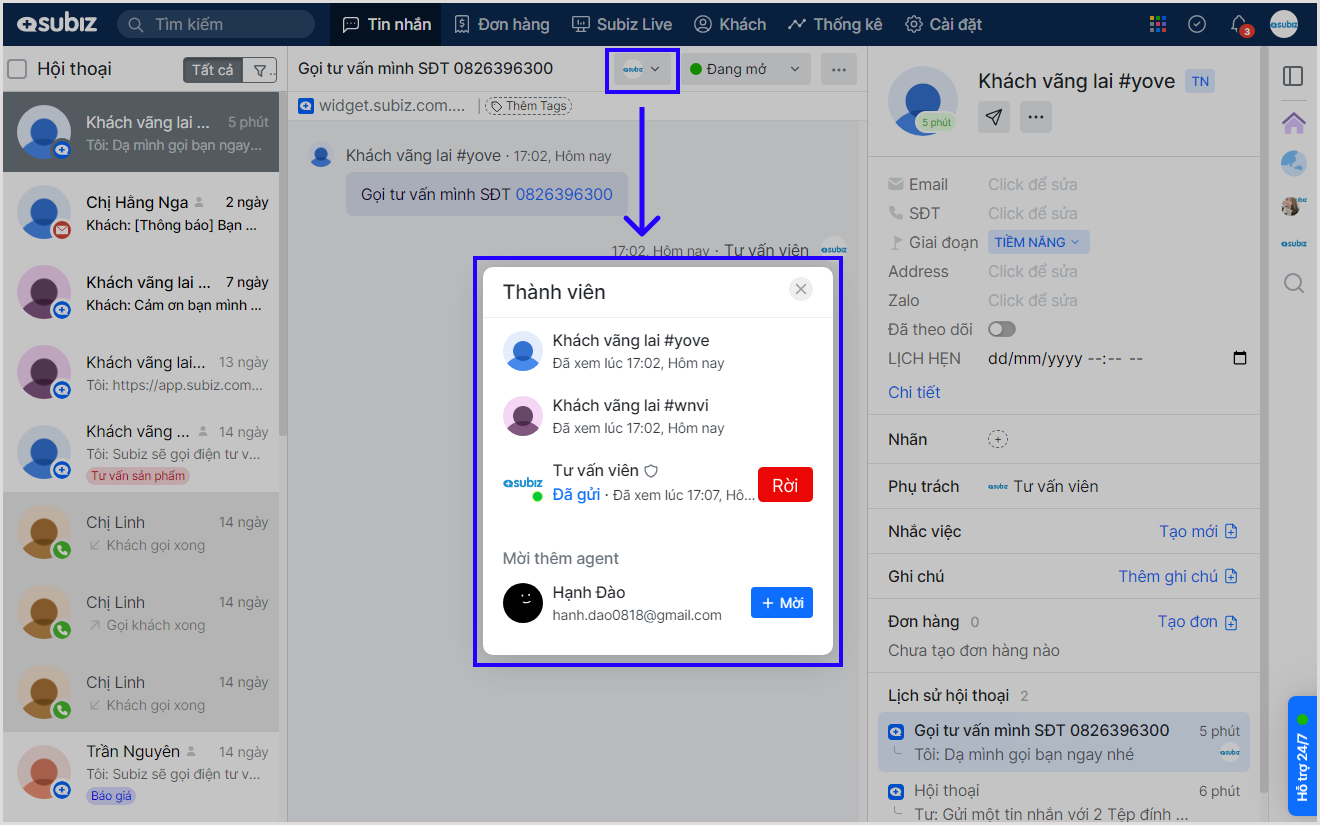Click the notification bell icon
The height and width of the screenshot is (825, 1320).
tap(1239, 24)
